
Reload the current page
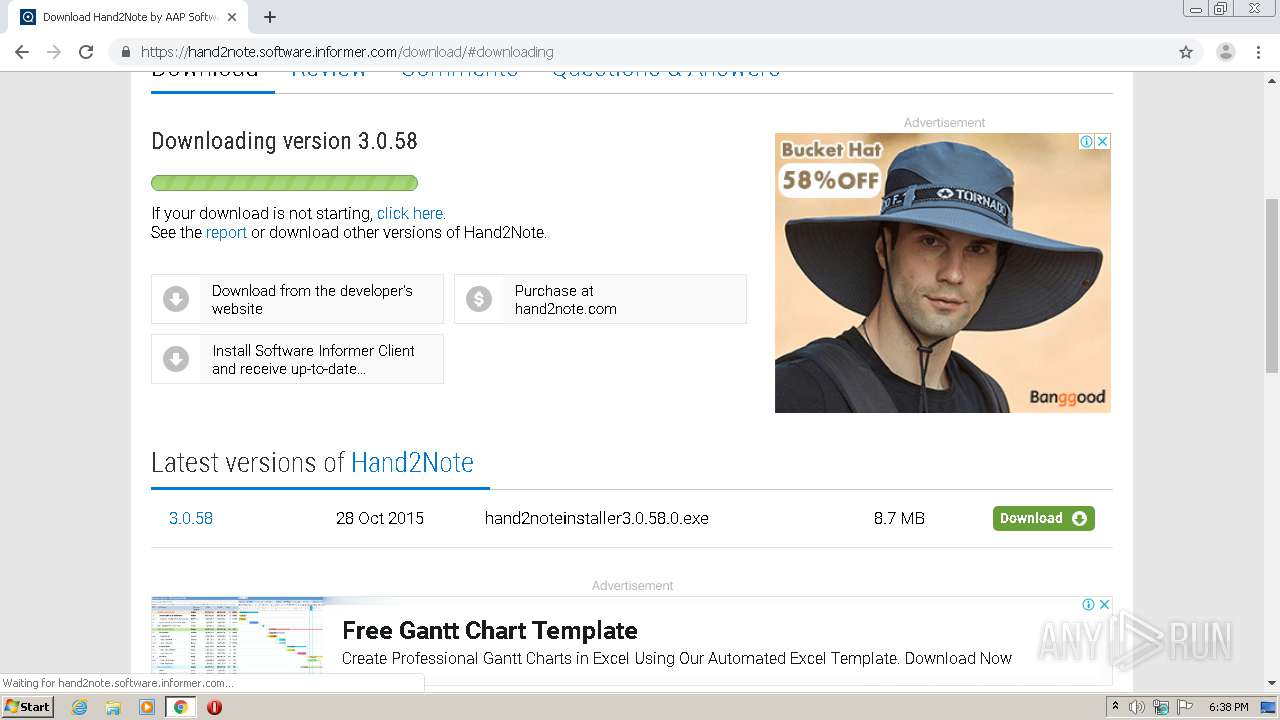(x=86, y=52)
